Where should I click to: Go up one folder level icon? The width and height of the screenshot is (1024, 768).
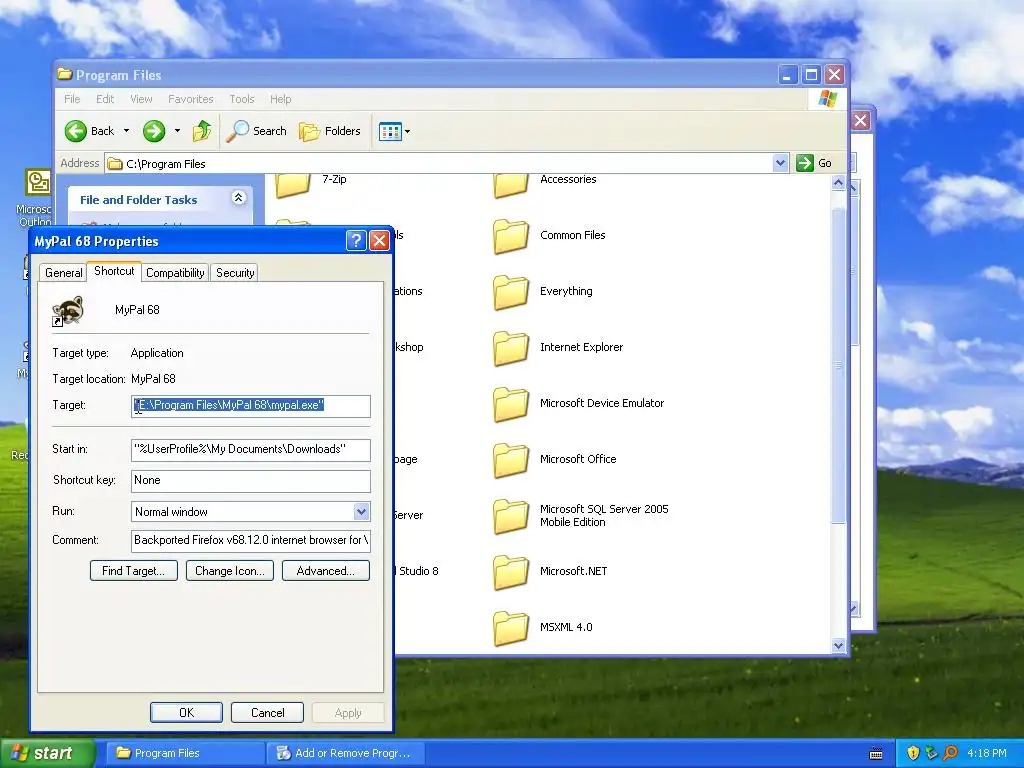[202, 131]
